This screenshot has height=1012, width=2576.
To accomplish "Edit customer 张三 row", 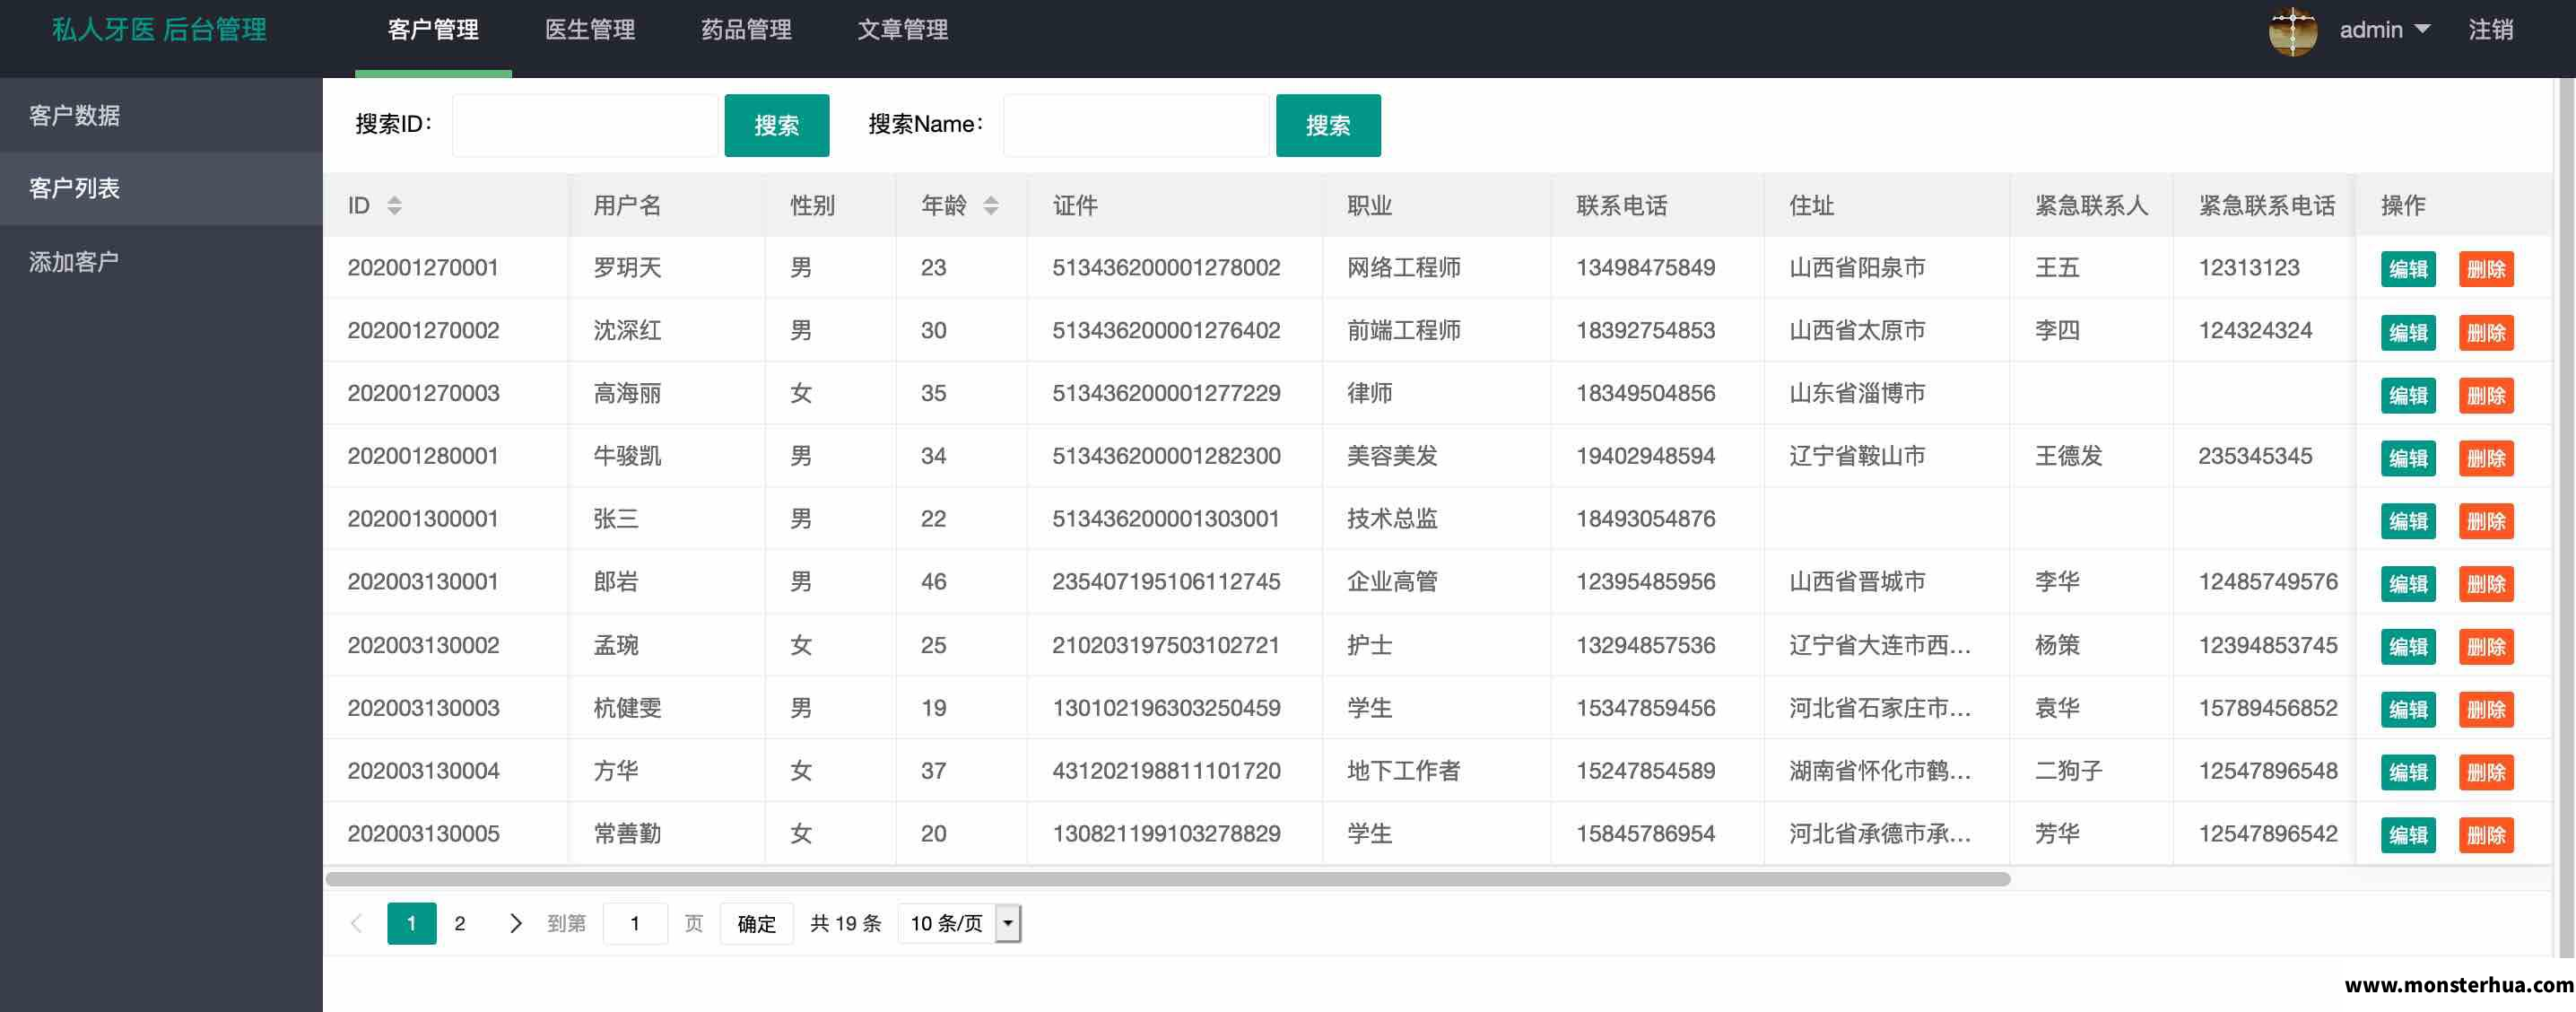I will (x=2408, y=521).
